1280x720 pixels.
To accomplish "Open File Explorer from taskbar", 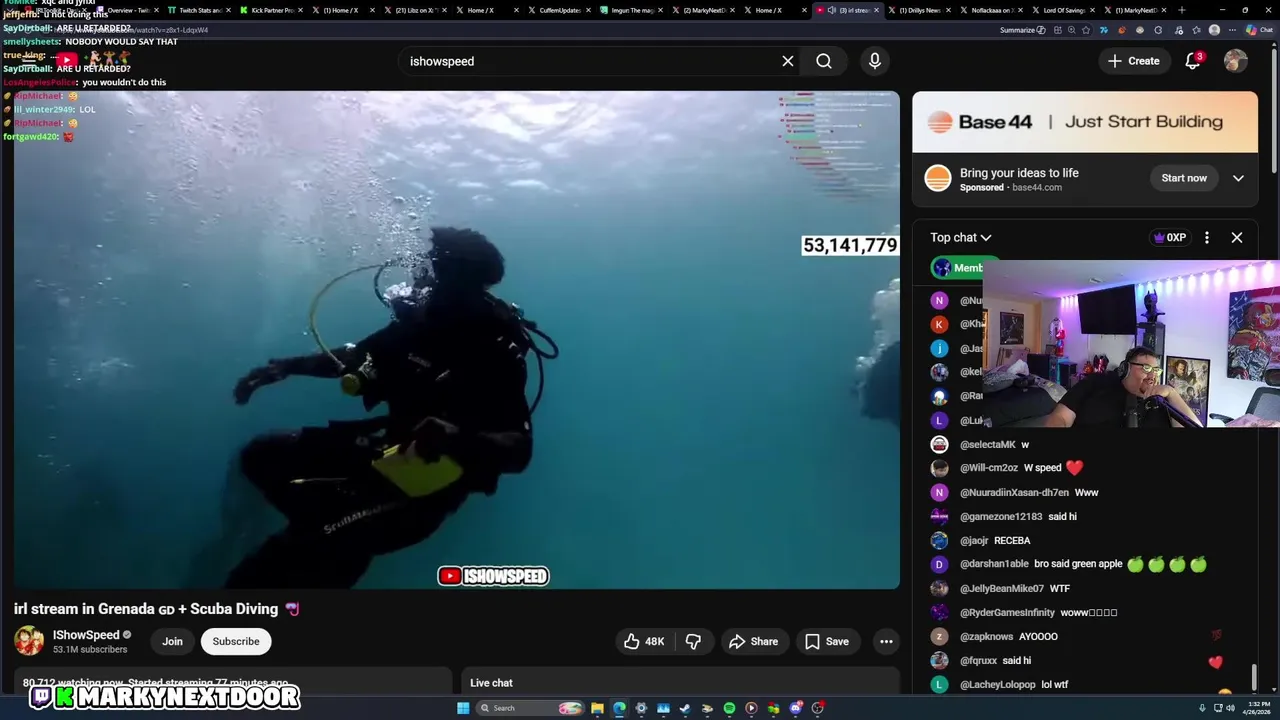I will pyautogui.click(x=597, y=708).
